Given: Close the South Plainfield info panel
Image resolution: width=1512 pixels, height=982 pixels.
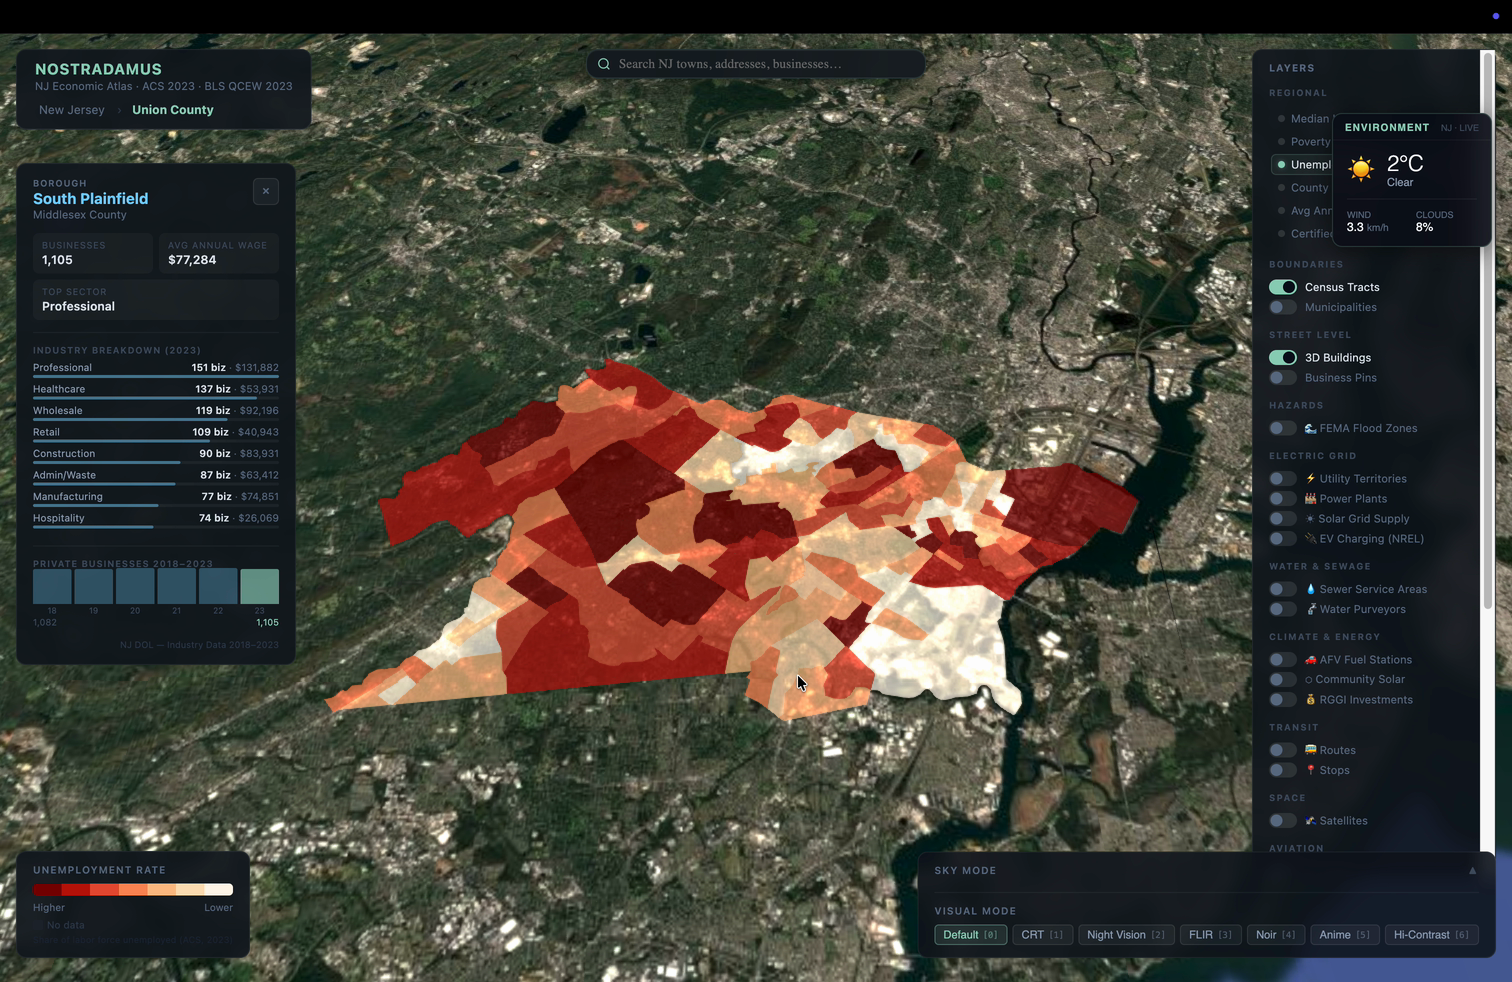Looking at the screenshot, I should [266, 191].
